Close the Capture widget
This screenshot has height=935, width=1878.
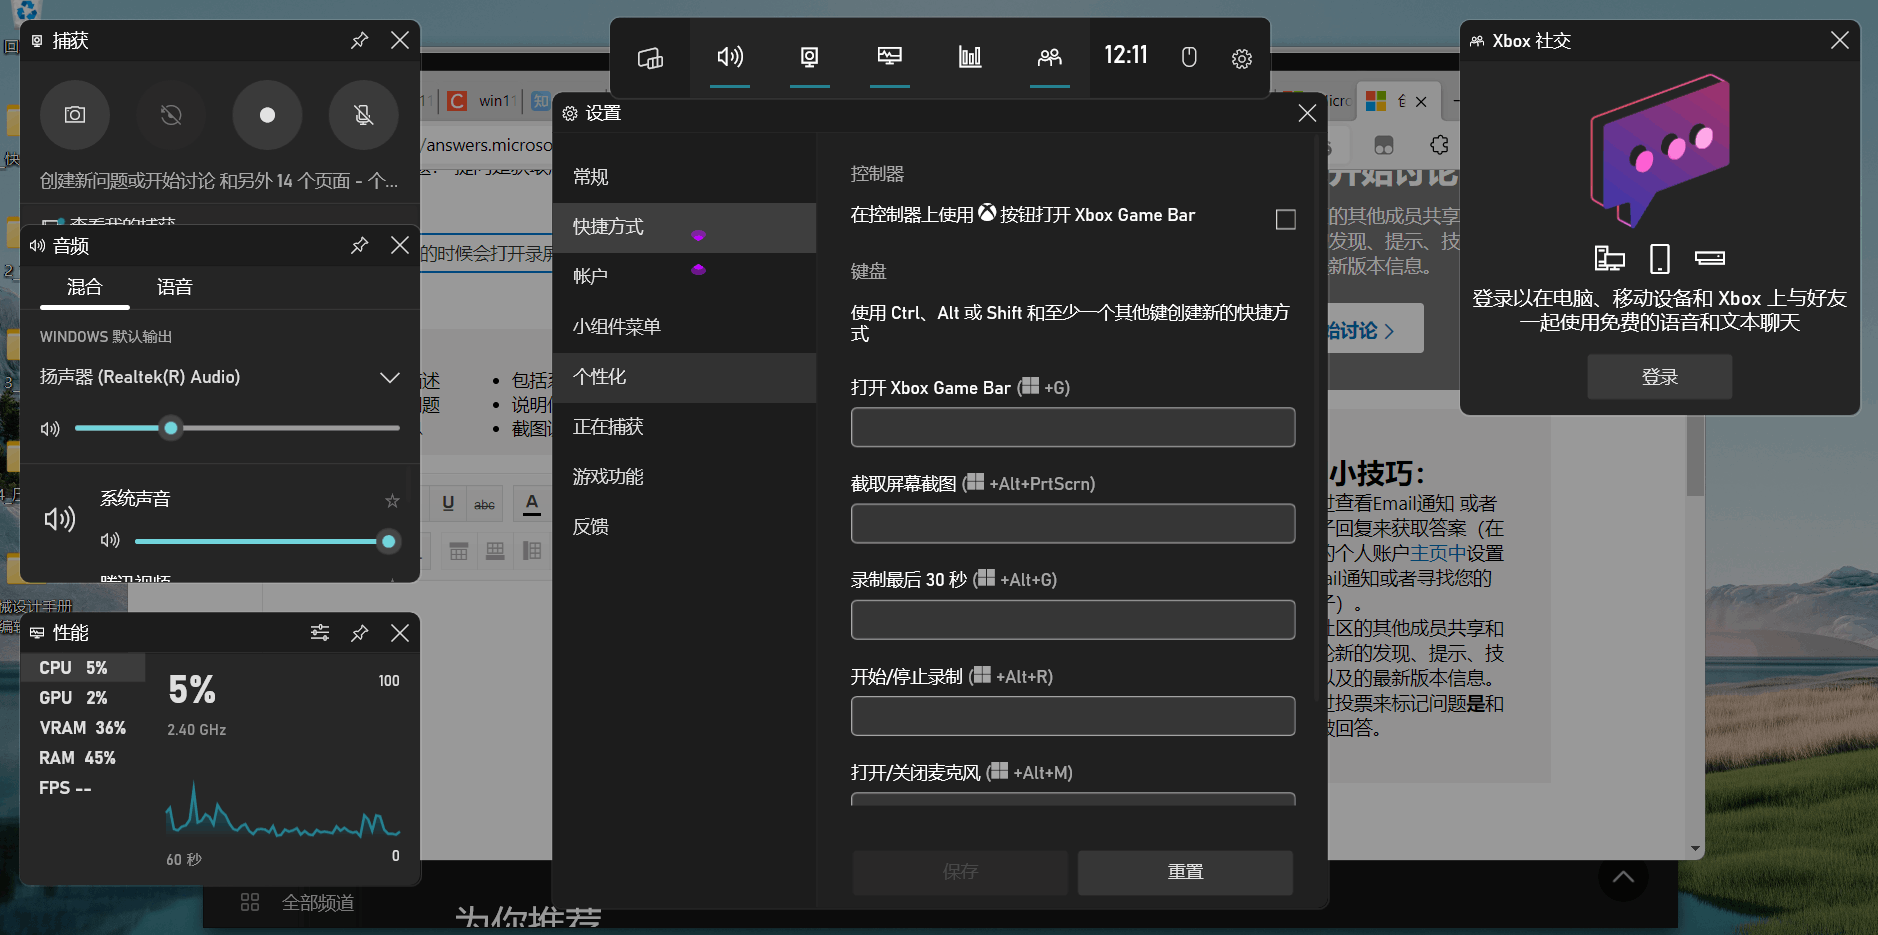400,40
